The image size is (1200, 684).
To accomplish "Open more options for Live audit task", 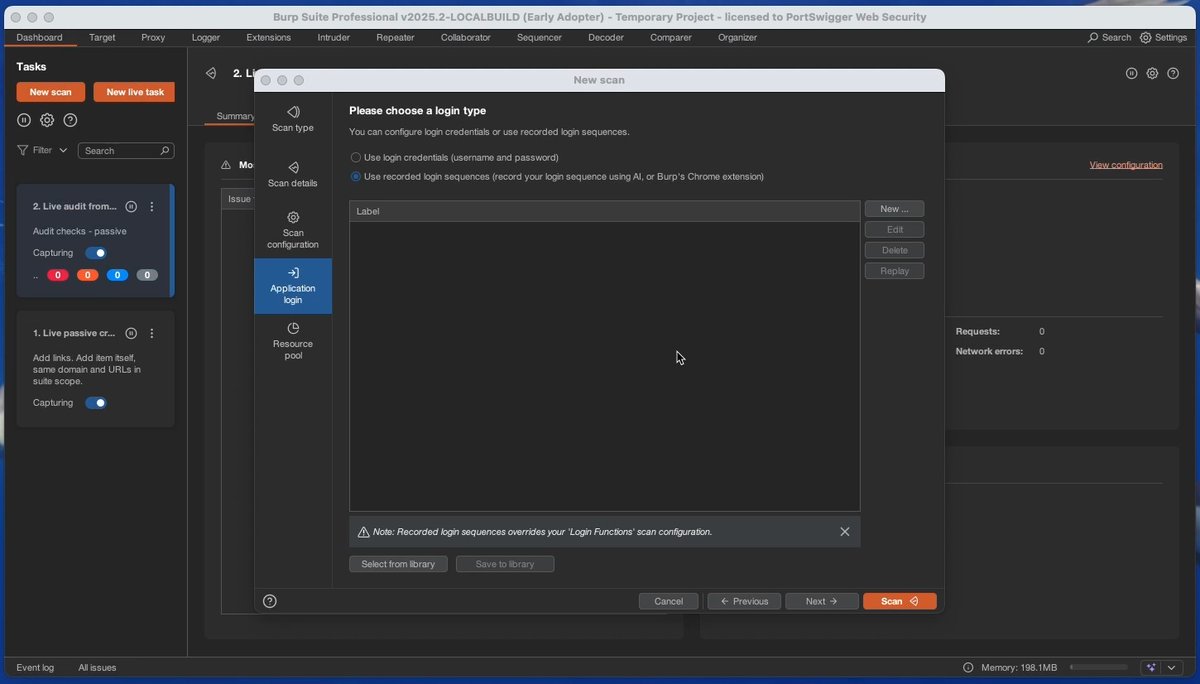I will pyautogui.click(x=152, y=206).
